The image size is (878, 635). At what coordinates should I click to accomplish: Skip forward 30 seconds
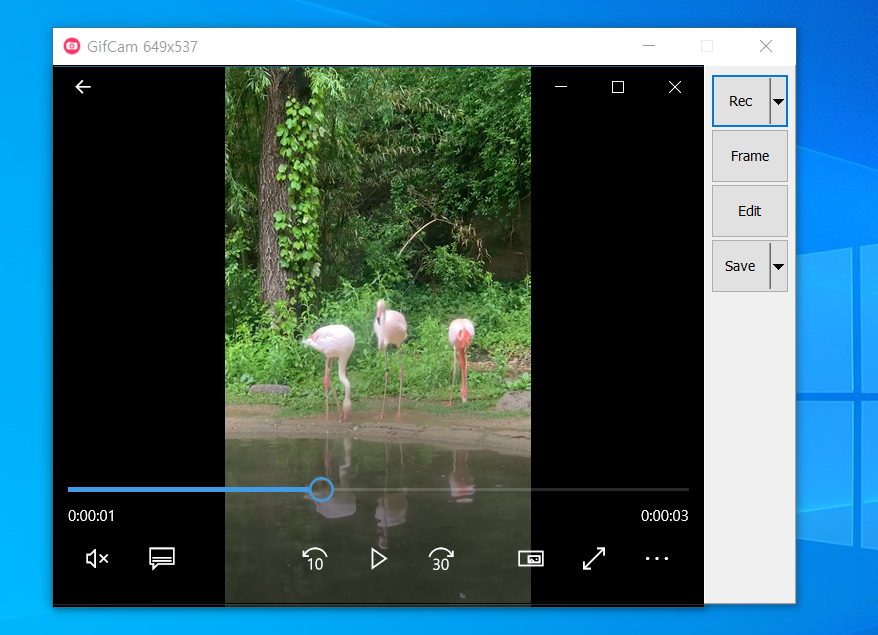pyautogui.click(x=441, y=559)
